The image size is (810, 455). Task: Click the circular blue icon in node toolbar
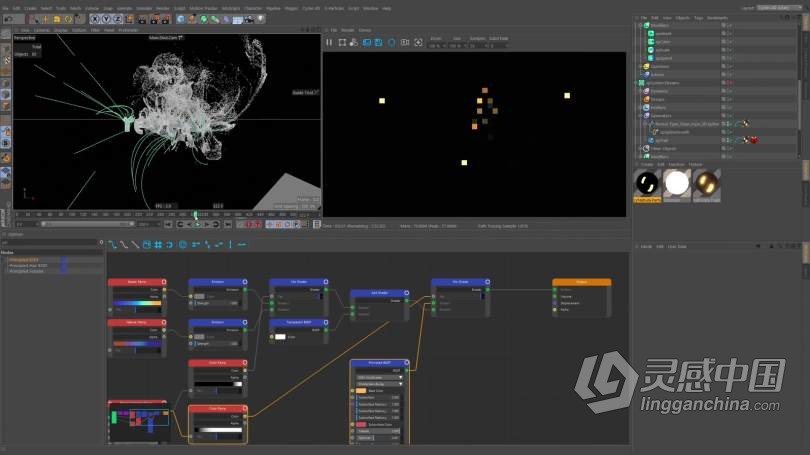tap(182, 244)
